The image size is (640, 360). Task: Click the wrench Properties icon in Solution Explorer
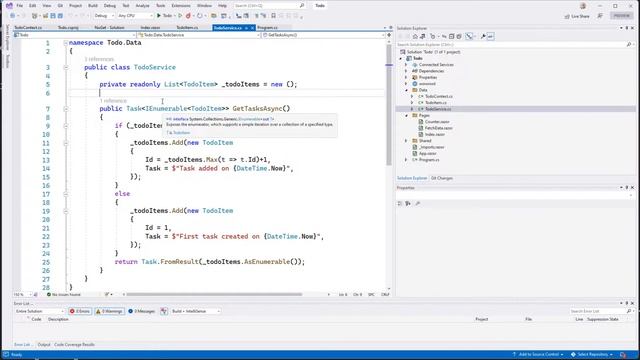[x=483, y=36]
